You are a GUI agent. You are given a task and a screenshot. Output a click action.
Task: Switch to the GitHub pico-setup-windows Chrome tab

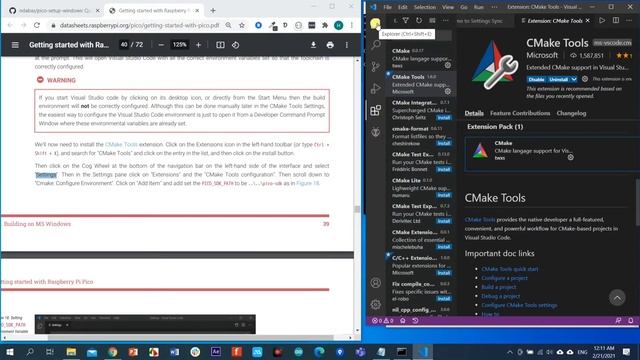click(54, 11)
